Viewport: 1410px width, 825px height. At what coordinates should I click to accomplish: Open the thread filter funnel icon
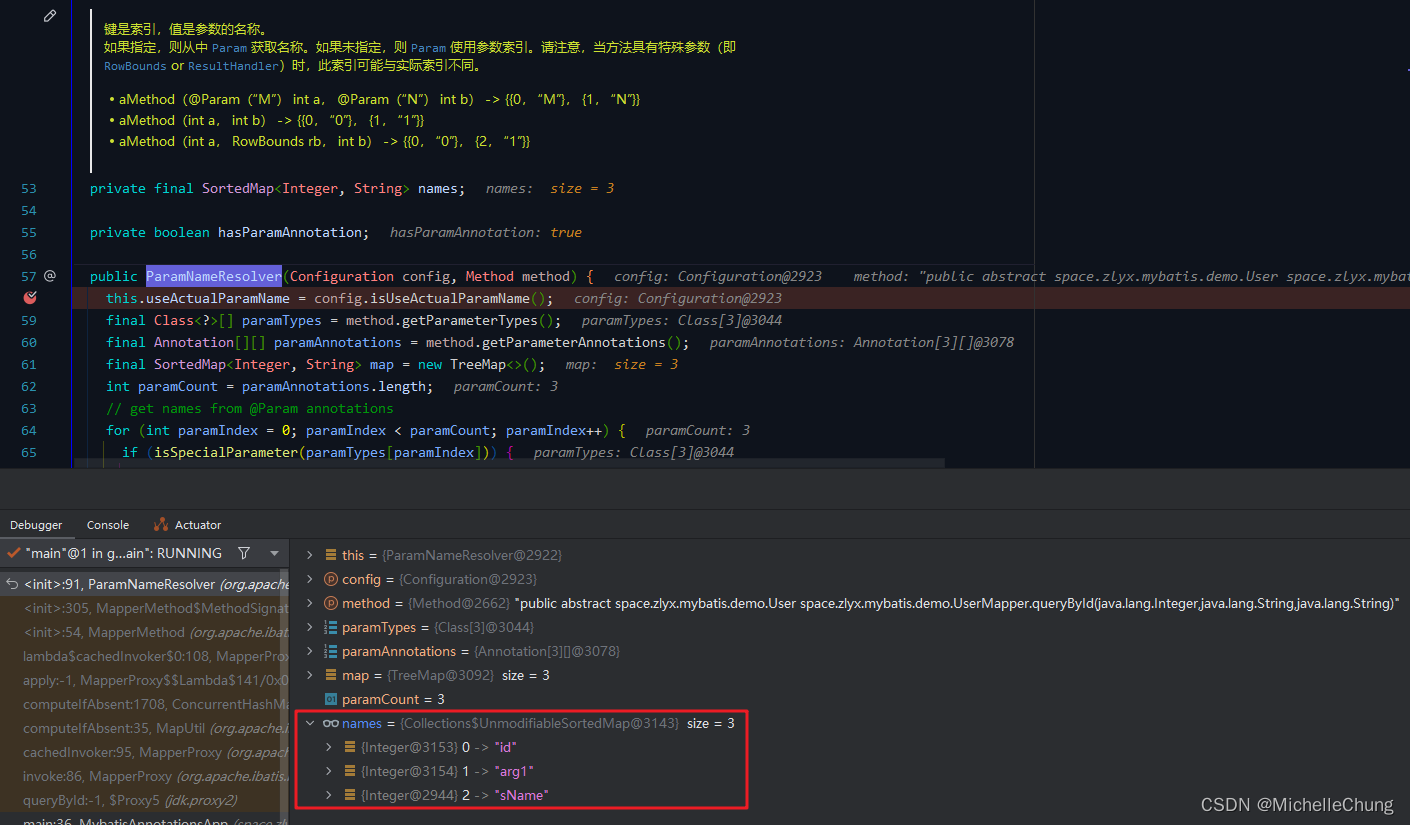coord(244,553)
